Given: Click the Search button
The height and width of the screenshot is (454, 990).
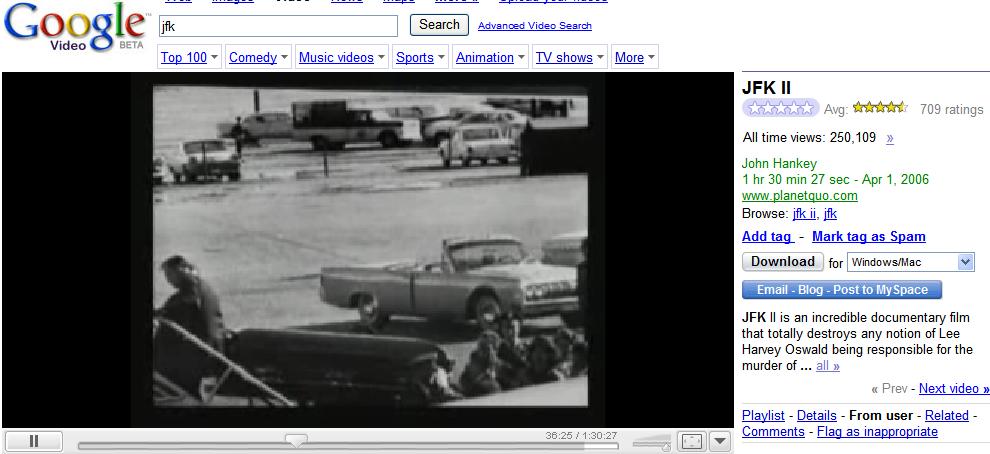Looking at the screenshot, I should click(x=439, y=25).
